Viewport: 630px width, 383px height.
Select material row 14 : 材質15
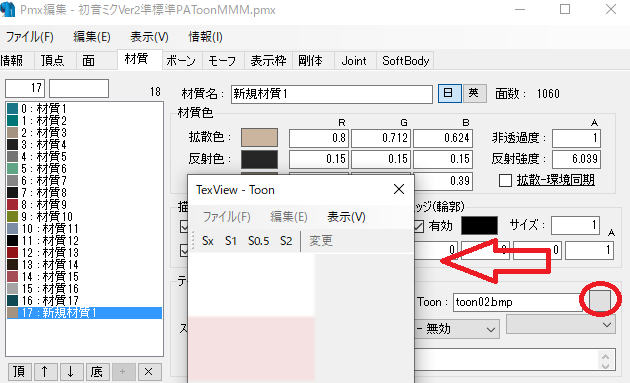[x=84, y=276]
